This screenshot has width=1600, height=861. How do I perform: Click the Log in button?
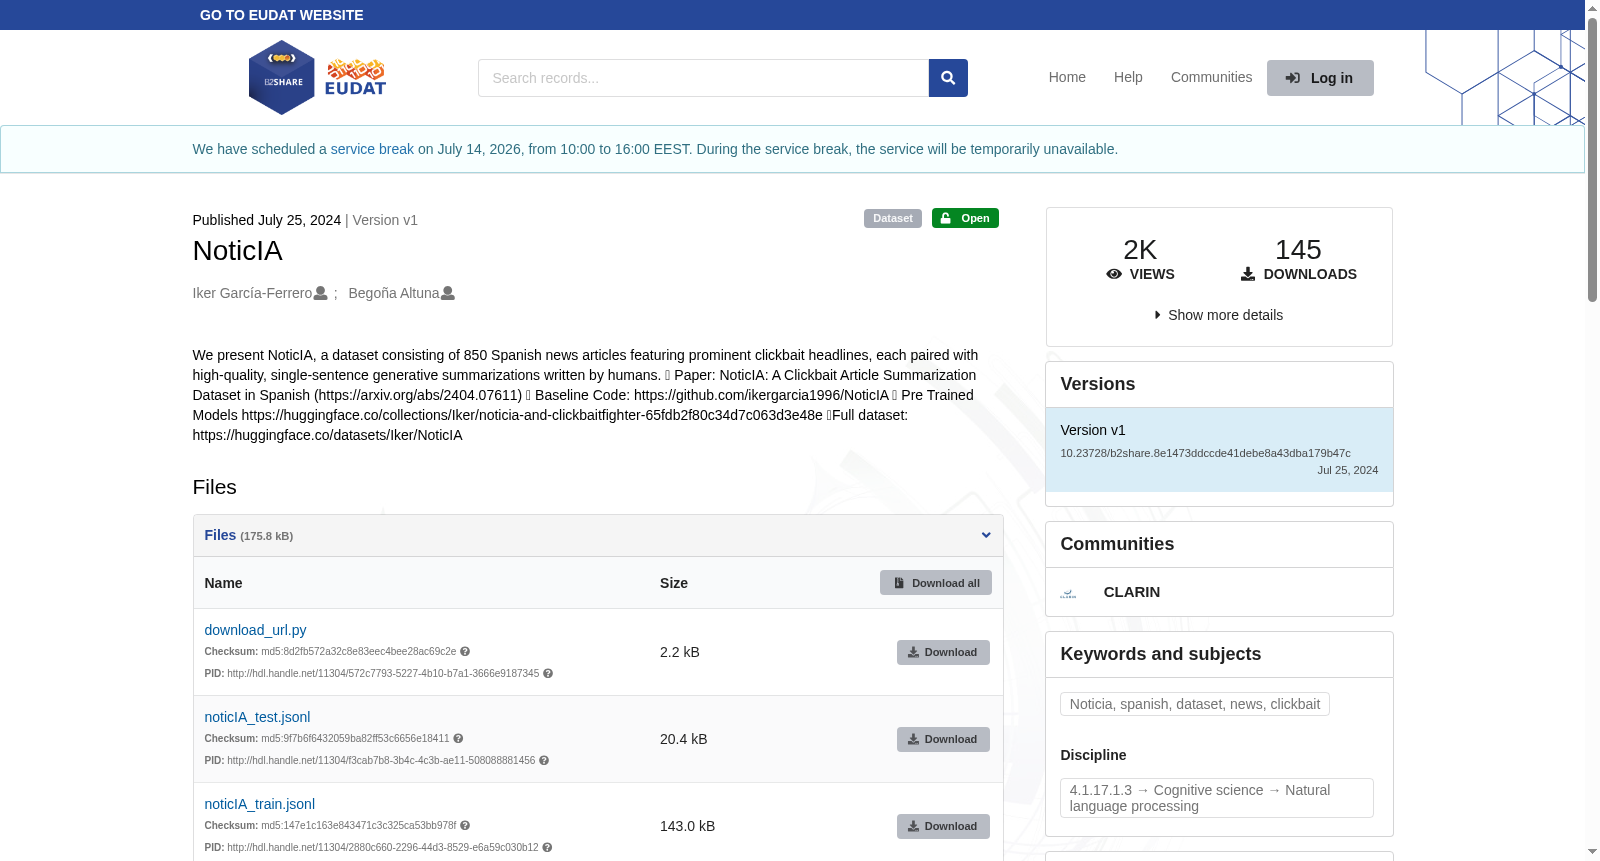(x=1320, y=78)
